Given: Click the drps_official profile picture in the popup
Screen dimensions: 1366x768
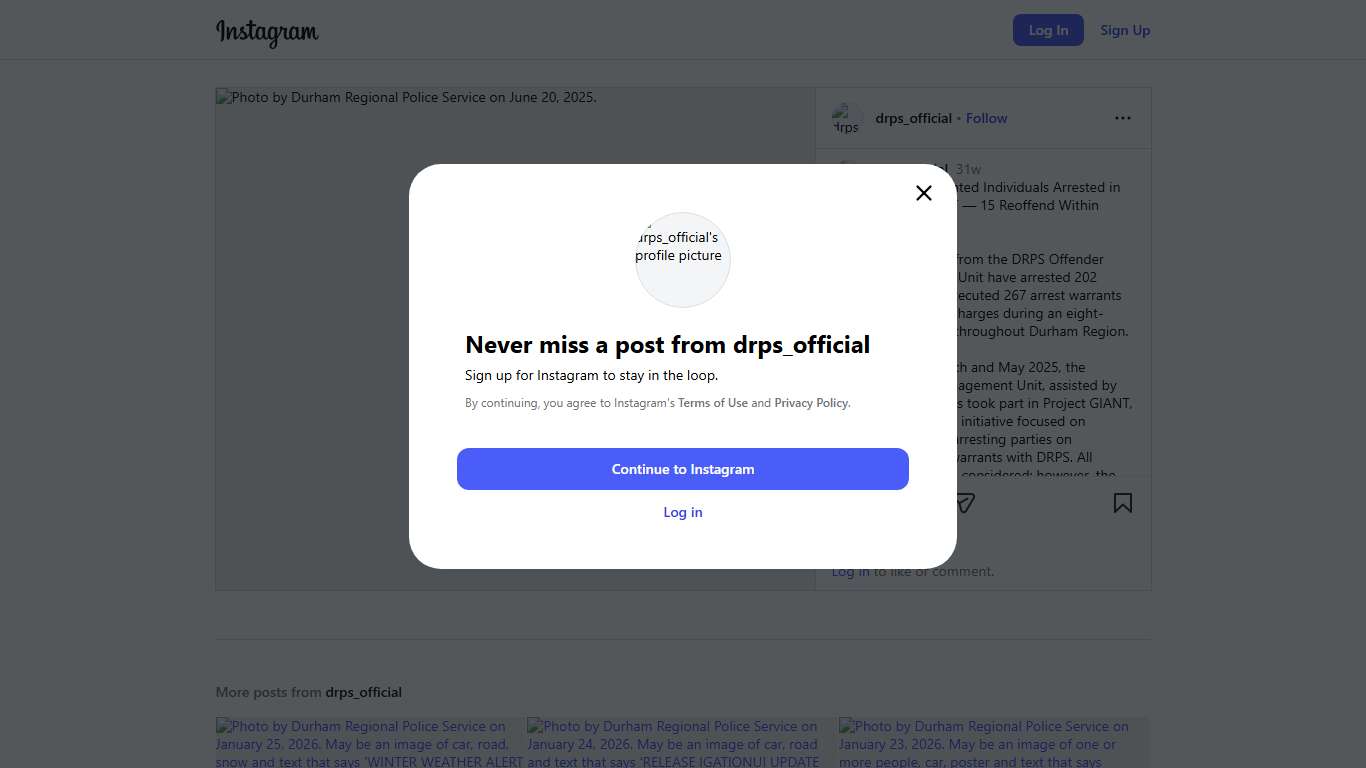Looking at the screenshot, I should click(x=683, y=259).
